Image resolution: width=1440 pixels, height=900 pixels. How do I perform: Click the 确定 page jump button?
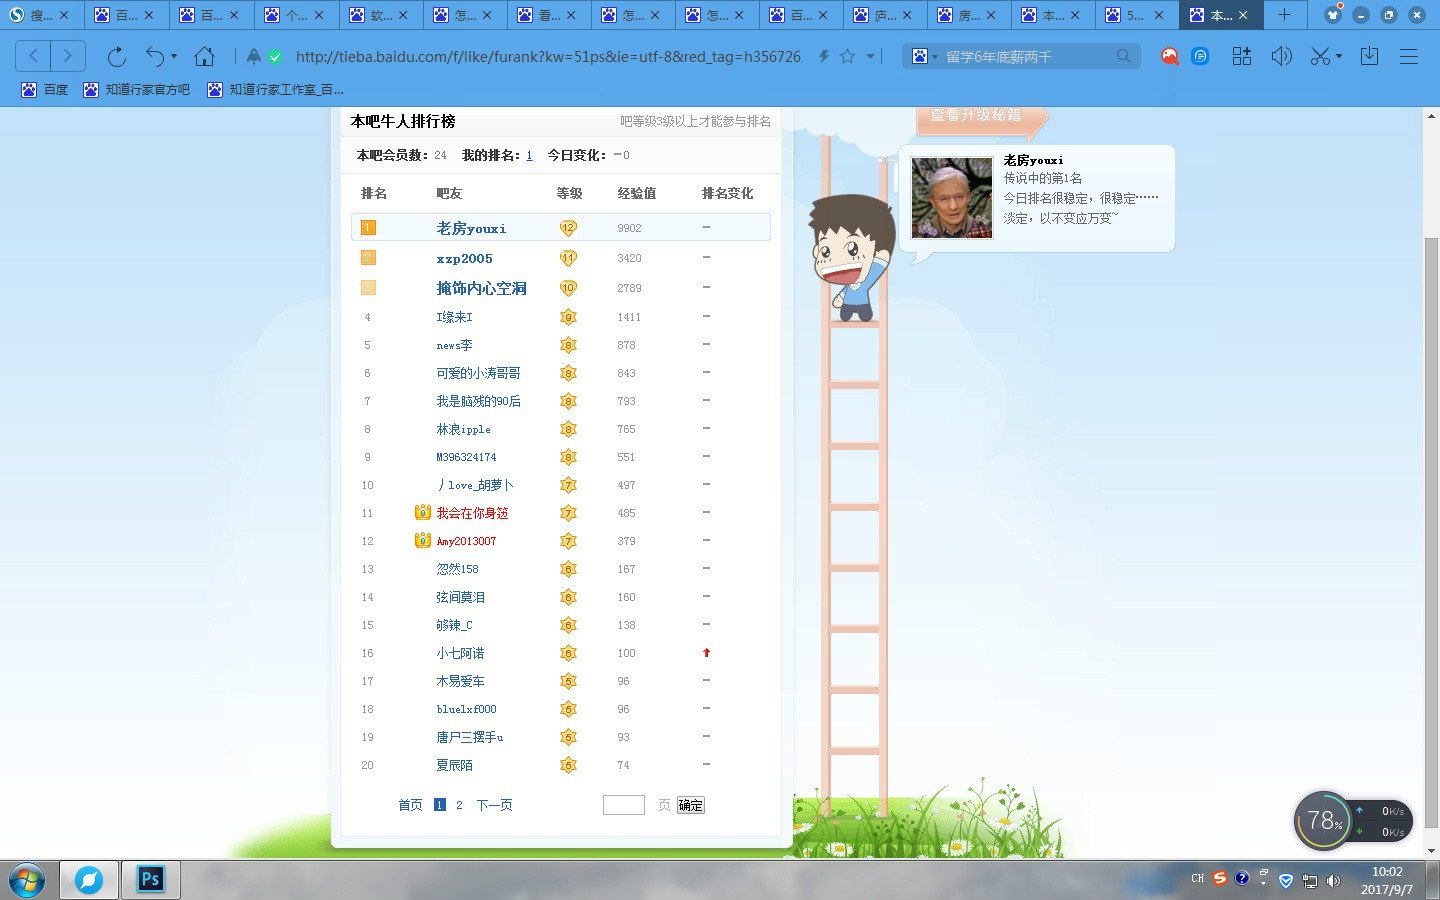click(x=691, y=805)
